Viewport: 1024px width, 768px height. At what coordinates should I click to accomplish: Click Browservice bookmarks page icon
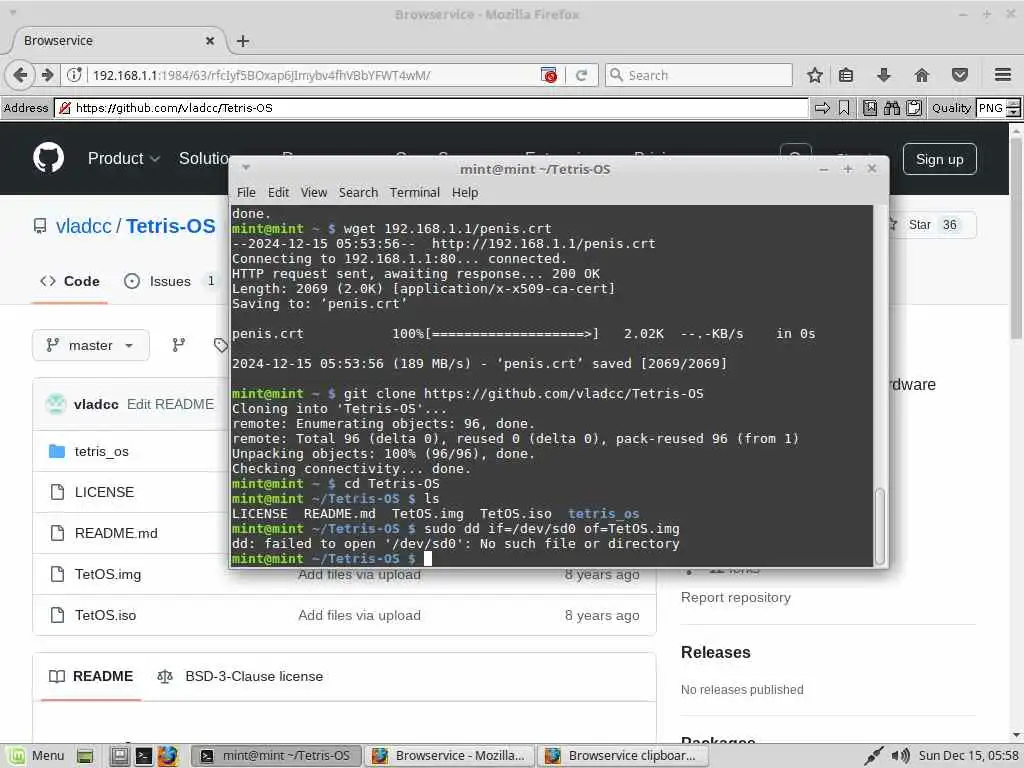tap(870, 108)
